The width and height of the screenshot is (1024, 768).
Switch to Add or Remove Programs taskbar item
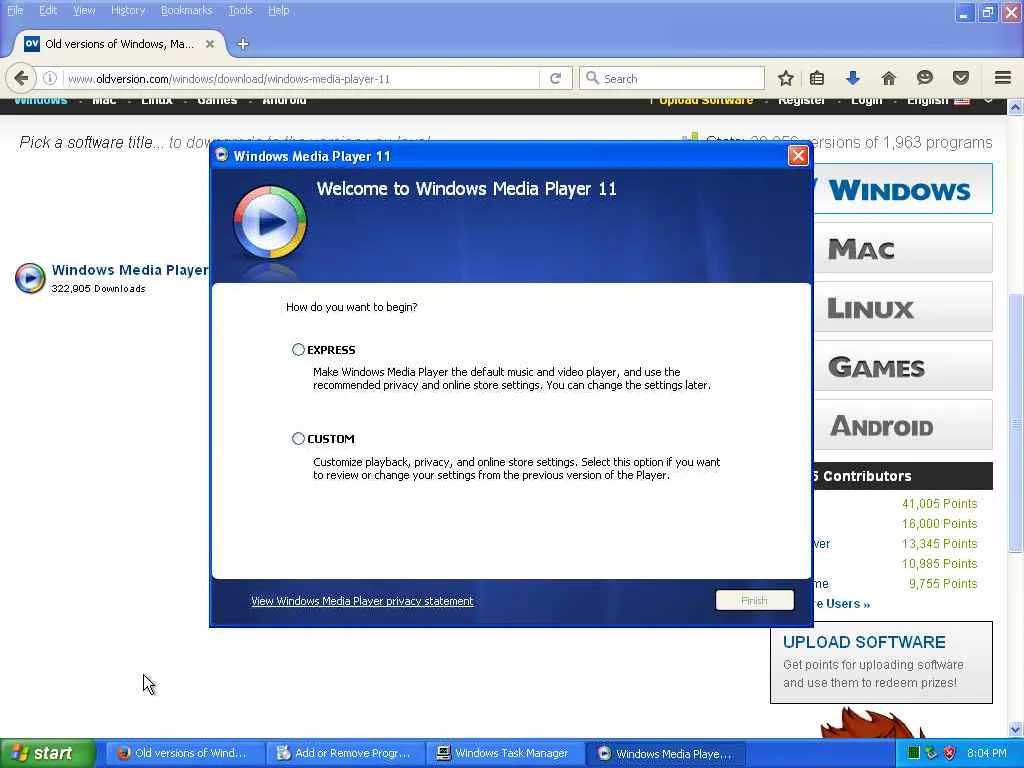point(345,753)
